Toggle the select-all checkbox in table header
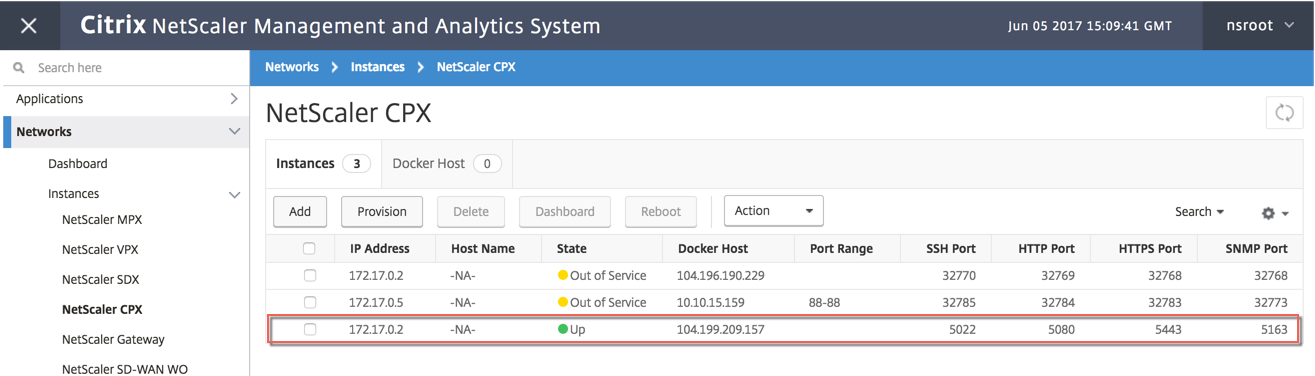The width and height of the screenshot is (1315, 376). click(309, 248)
